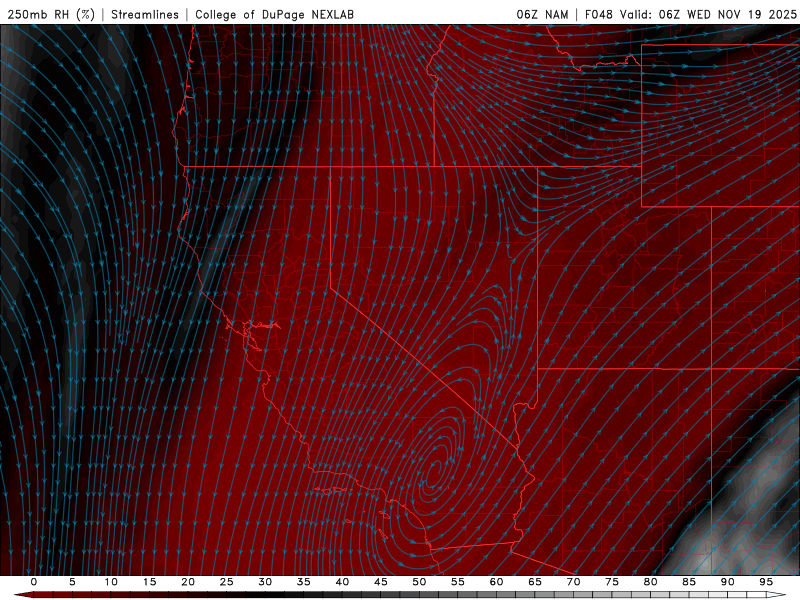Click the "85" color scale label
The image size is (800, 600).
(689, 582)
